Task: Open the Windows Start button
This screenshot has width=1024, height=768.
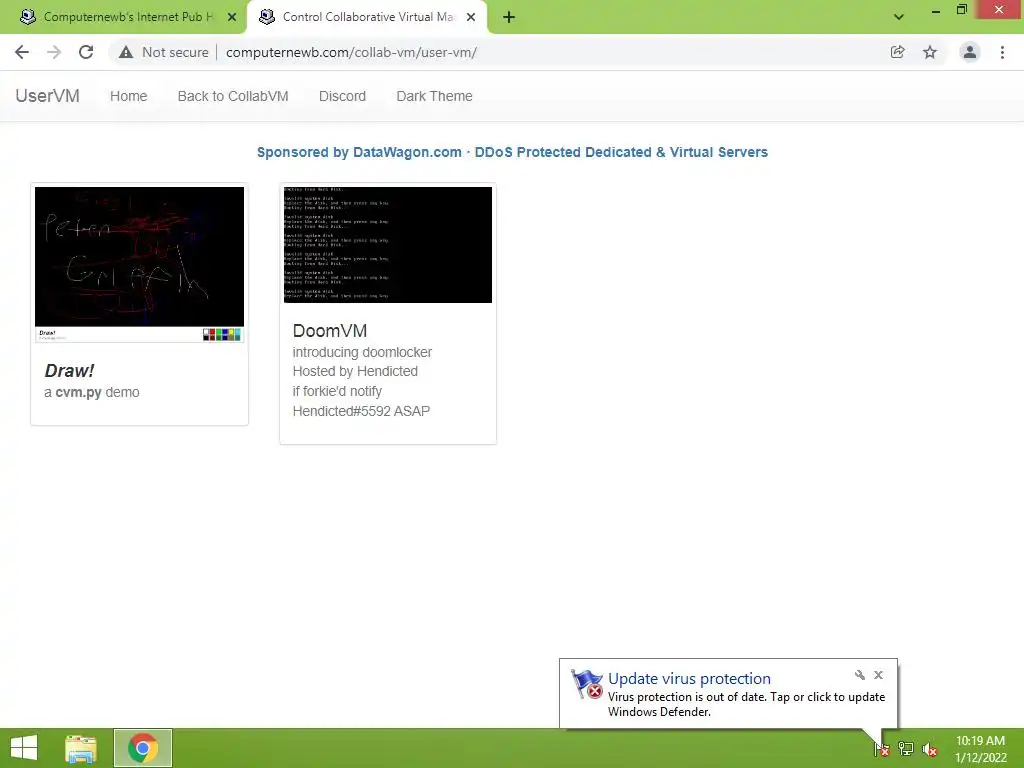Action: click(24, 748)
